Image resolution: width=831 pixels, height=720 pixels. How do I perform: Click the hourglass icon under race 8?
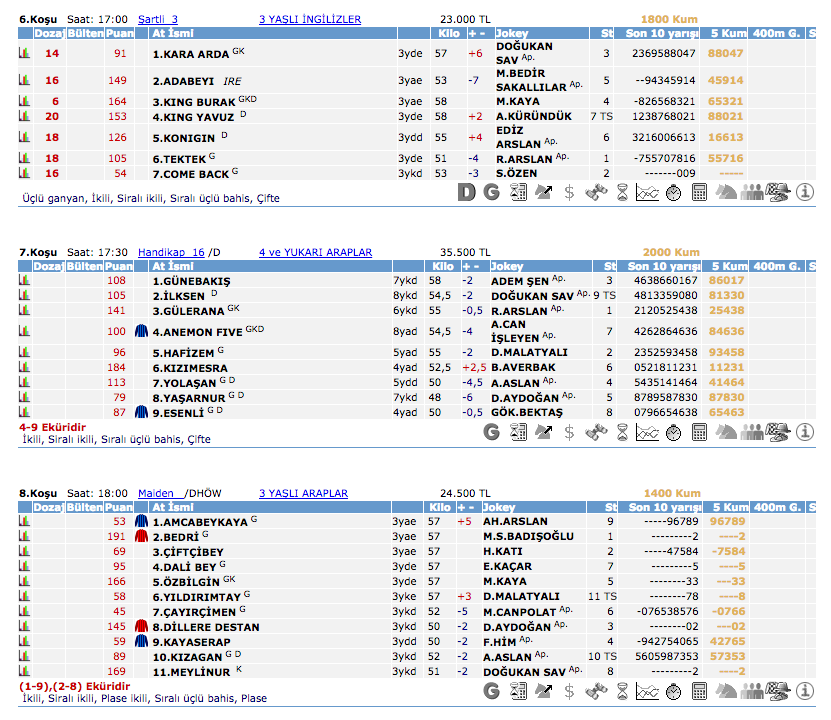621,692
